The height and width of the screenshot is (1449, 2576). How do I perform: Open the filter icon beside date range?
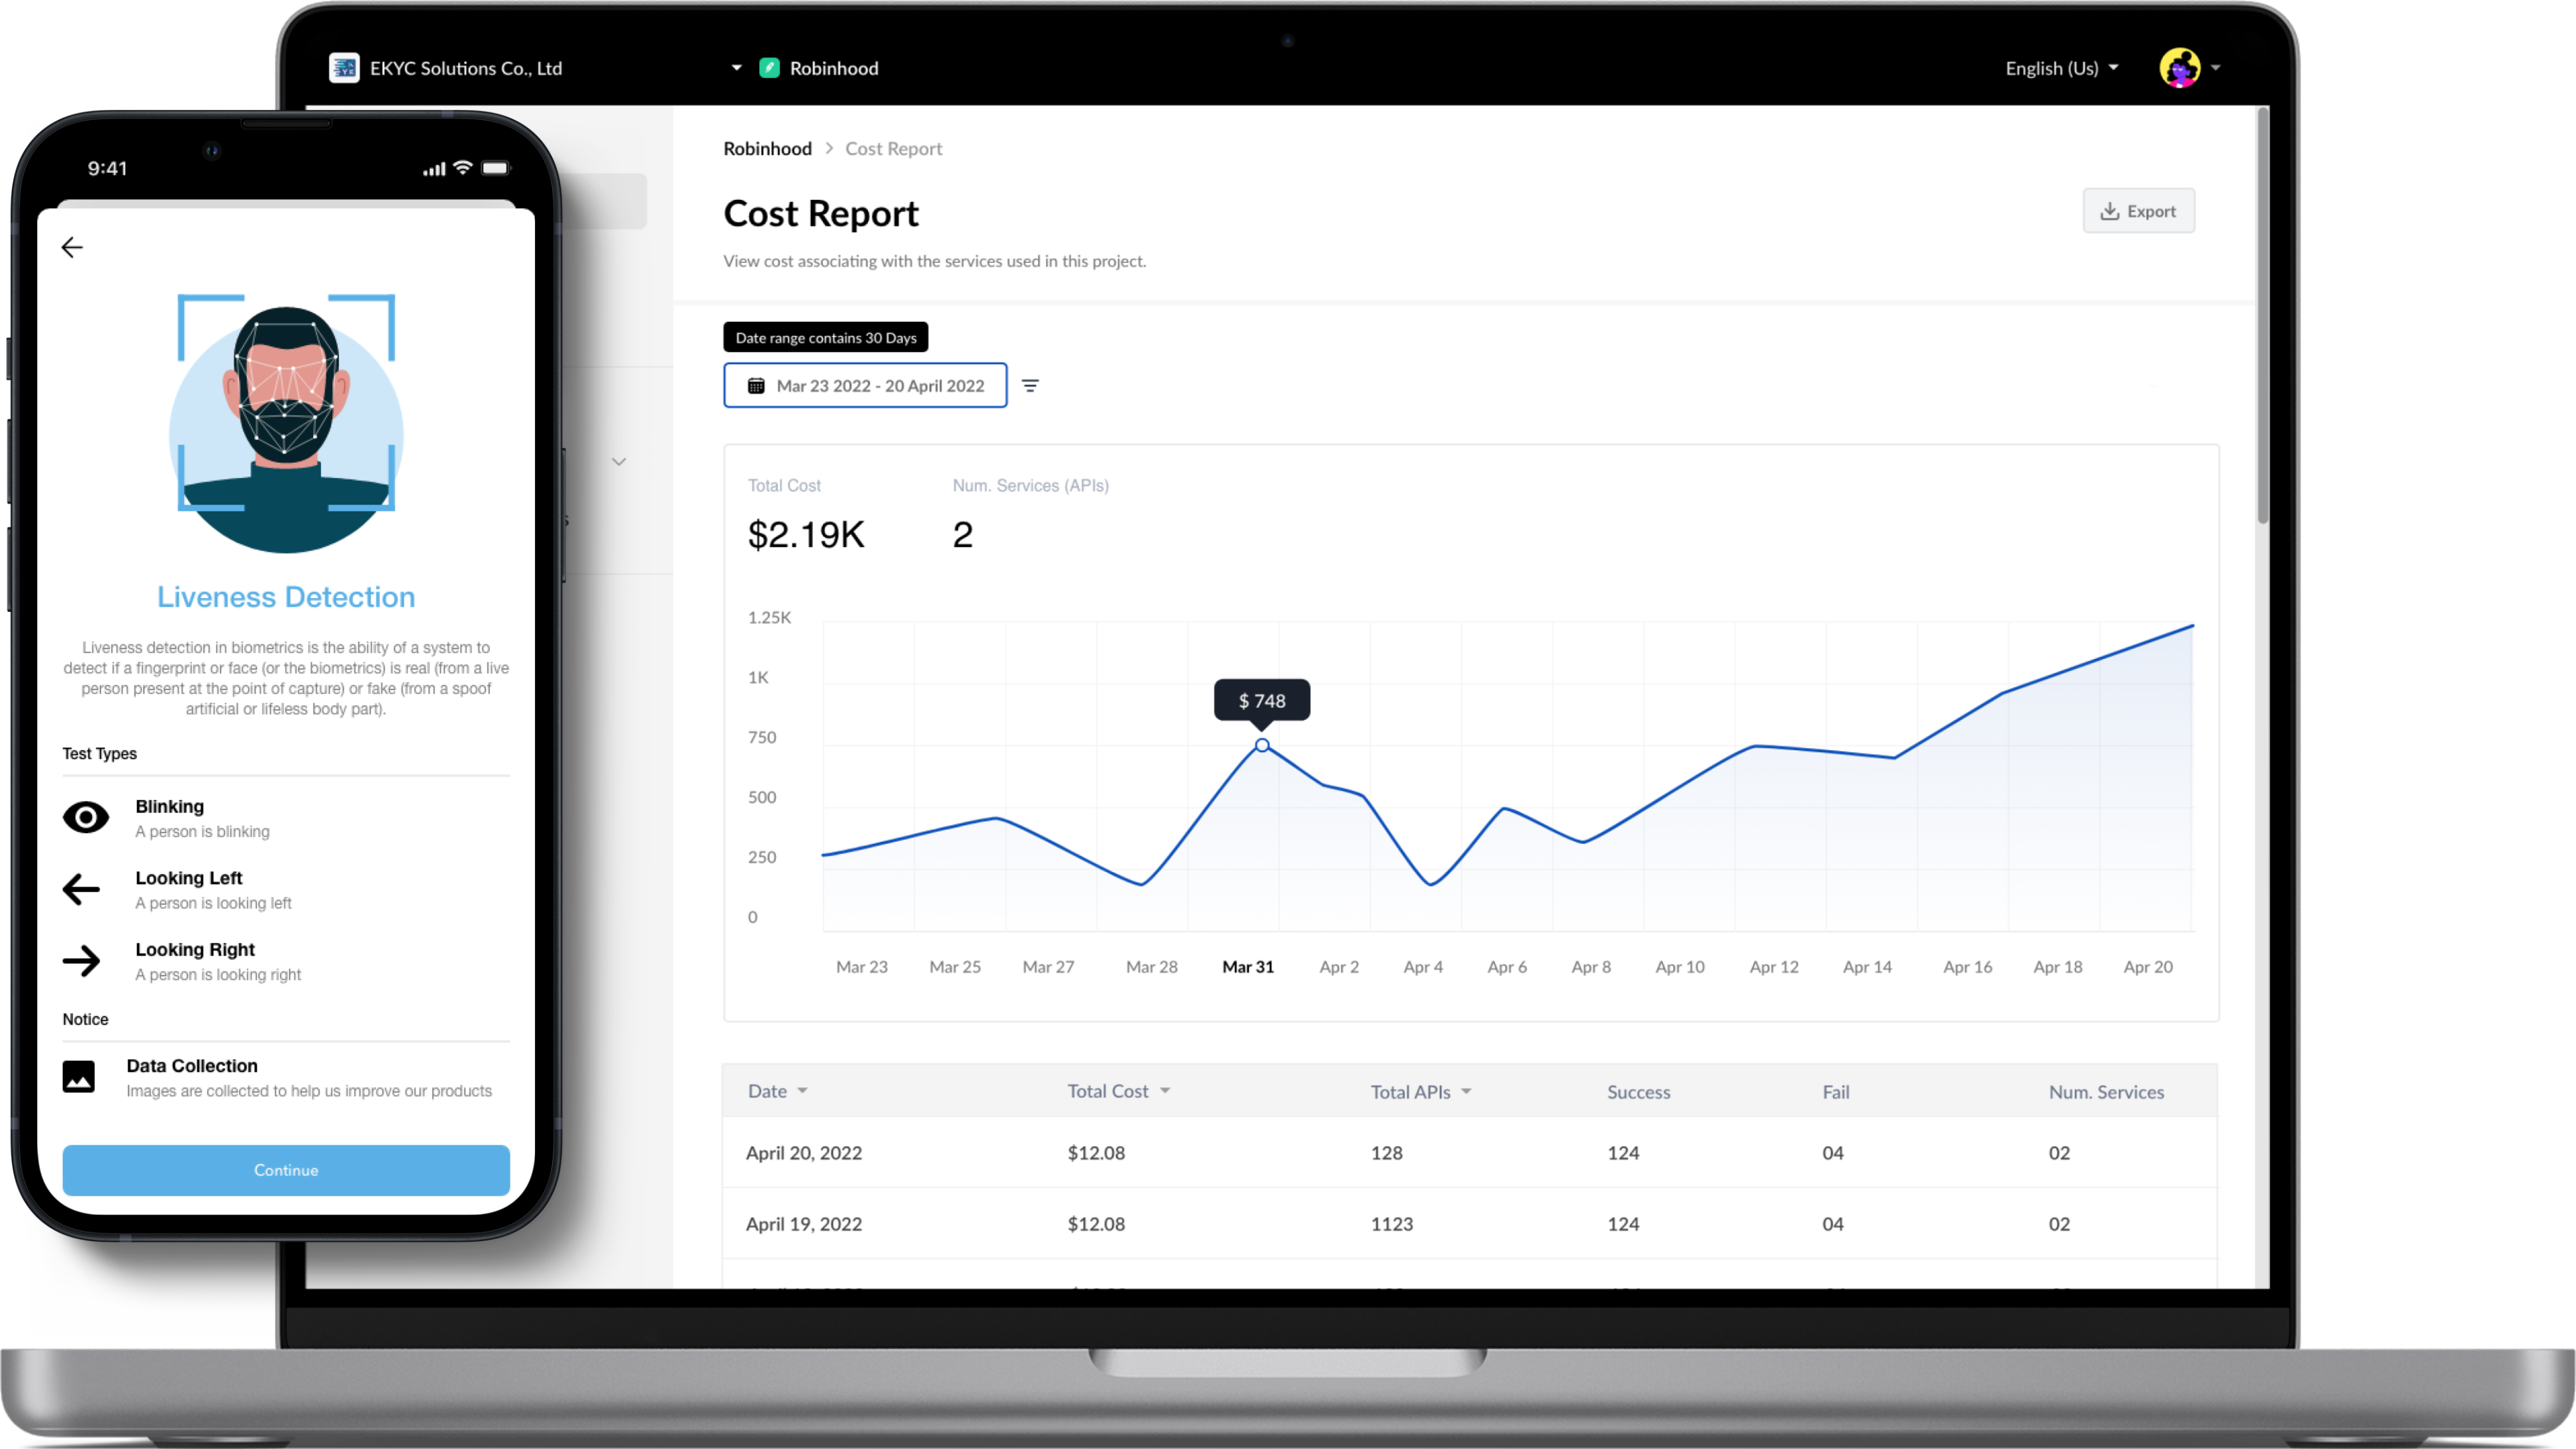pyautogui.click(x=1030, y=385)
